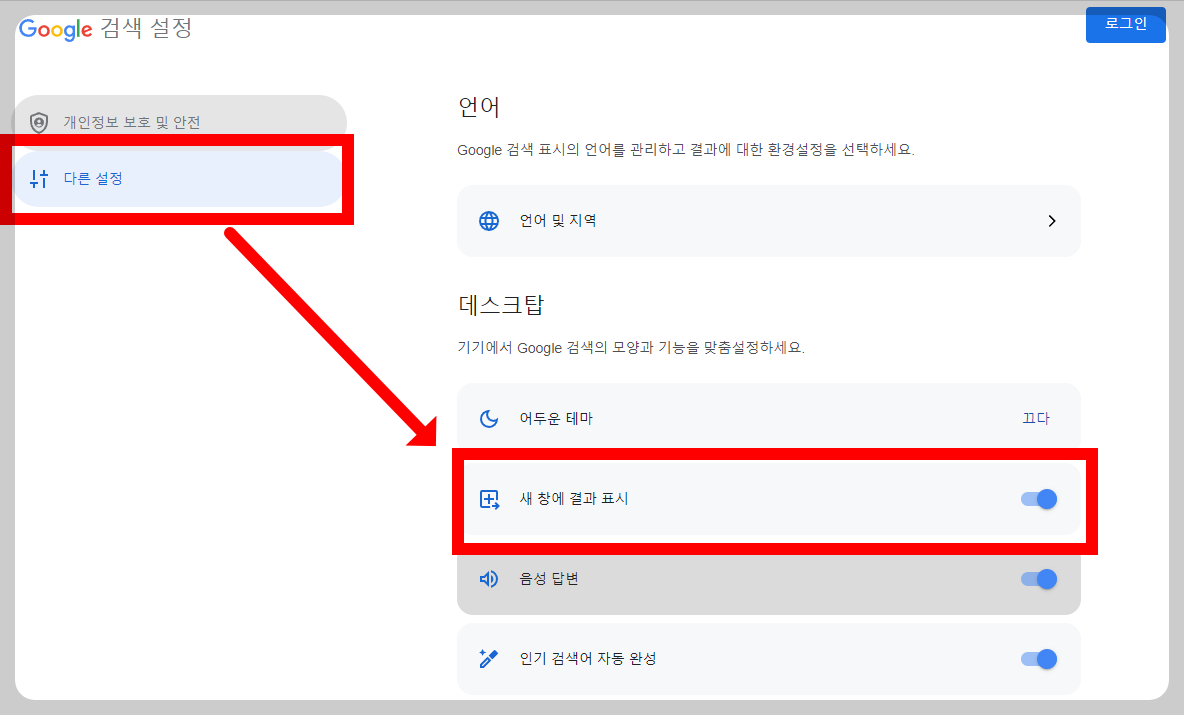Open the 언어 및 지역 settings row

[x=768, y=221]
